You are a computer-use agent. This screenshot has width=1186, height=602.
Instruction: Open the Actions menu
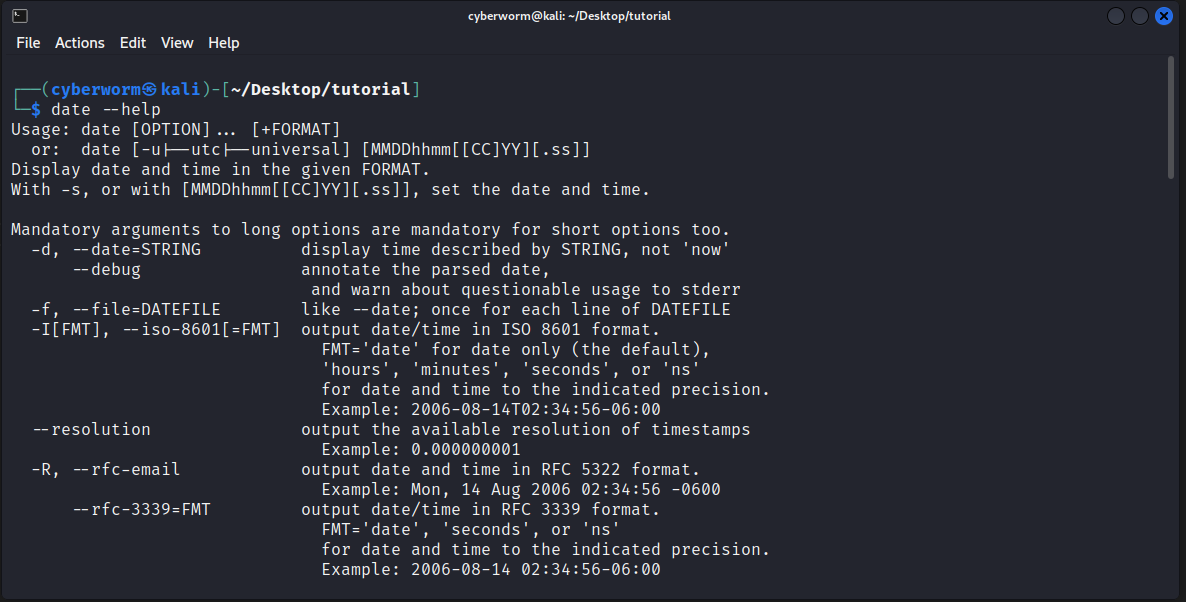[x=80, y=43]
